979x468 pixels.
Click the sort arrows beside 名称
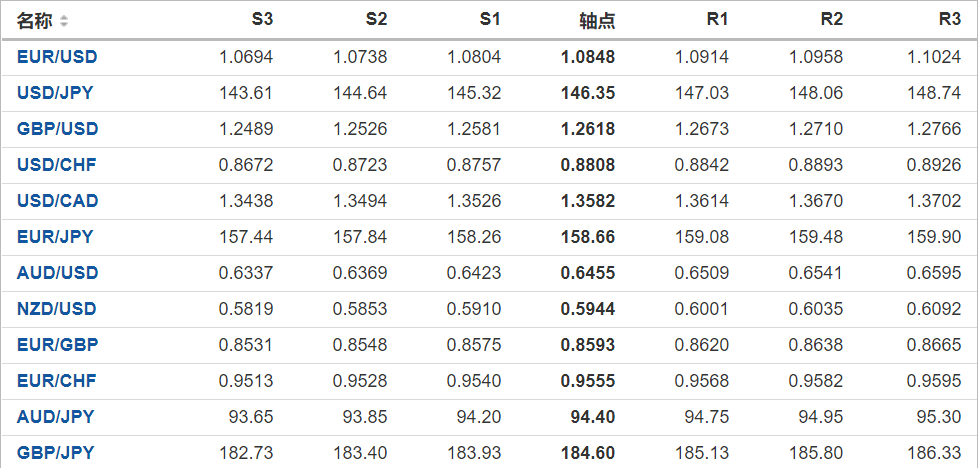pos(64,21)
